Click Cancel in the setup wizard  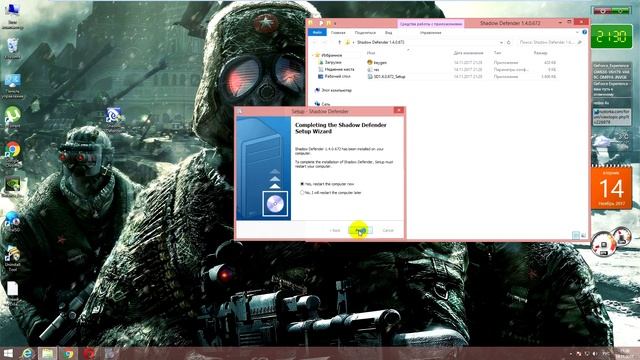tap(388, 230)
